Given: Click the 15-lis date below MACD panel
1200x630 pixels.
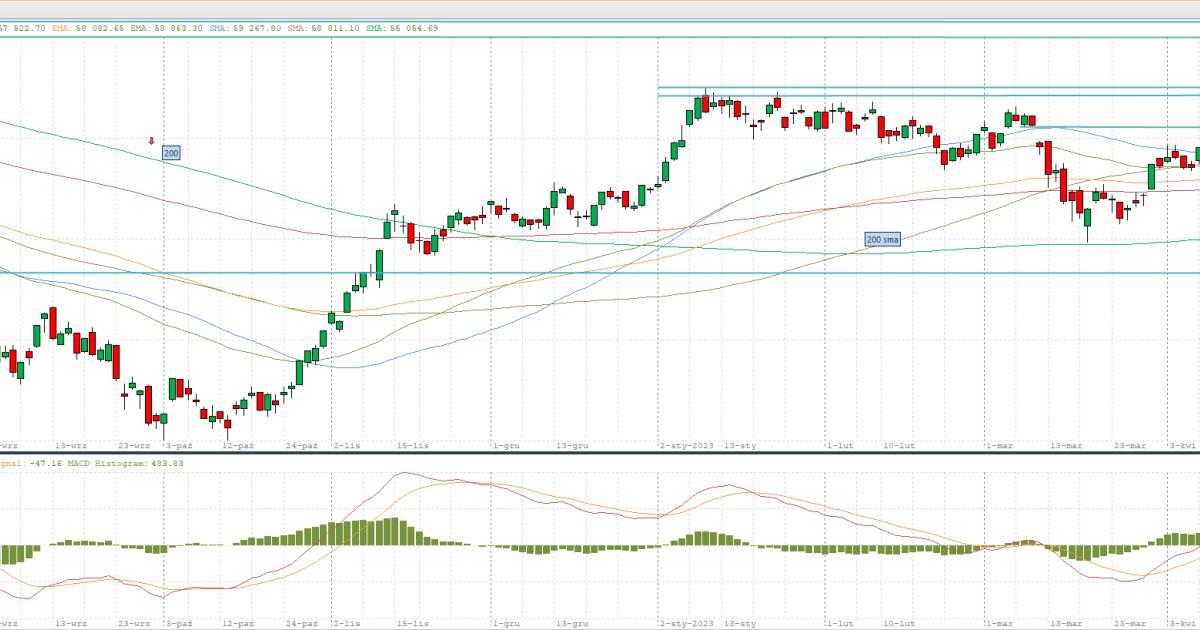Looking at the screenshot, I should pos(413,623).
